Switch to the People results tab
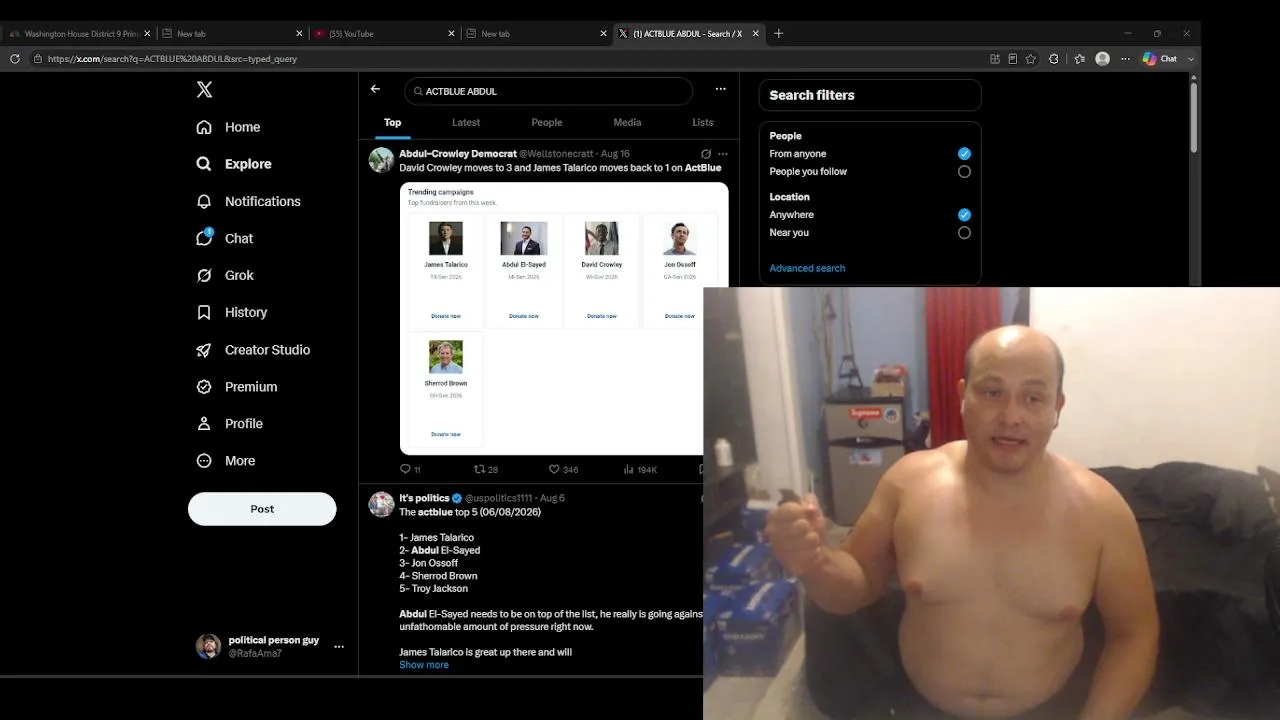Screen dimensions: 1280x720 pyautogui.click(x=547, y=122)
